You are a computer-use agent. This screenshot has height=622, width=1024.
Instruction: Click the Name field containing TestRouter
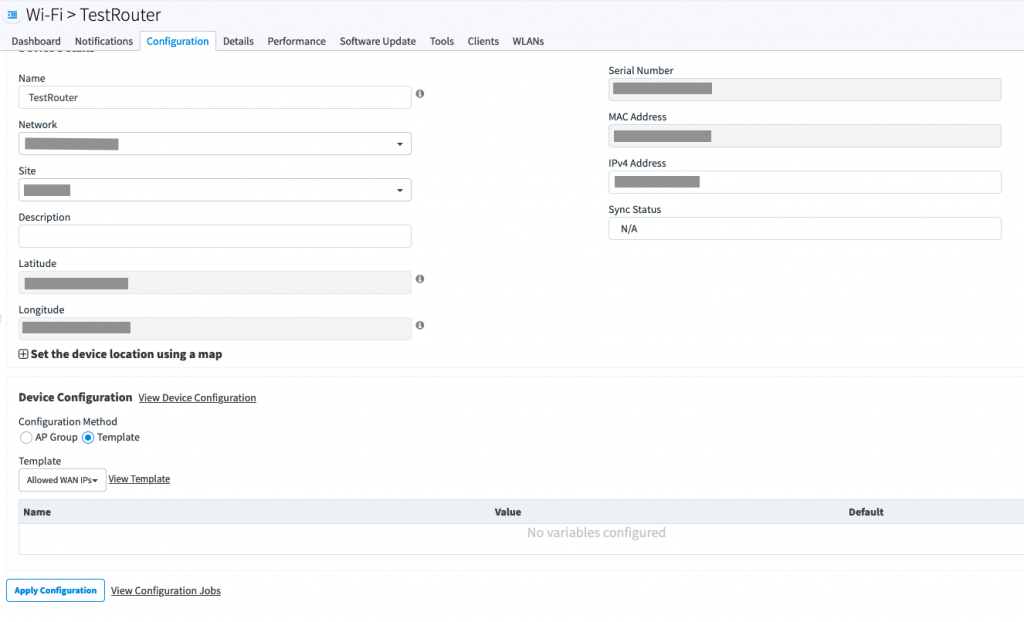pyautogui.click(x=215, y=97)
